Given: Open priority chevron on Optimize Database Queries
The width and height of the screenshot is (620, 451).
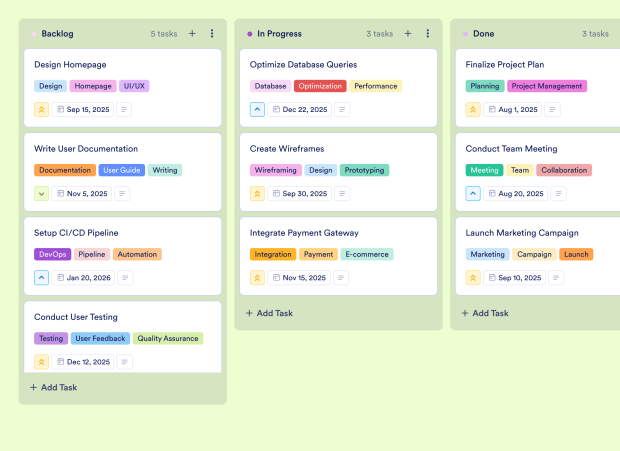Looking at the screenshot, I should pyautogui.click(x=258, y=109).
